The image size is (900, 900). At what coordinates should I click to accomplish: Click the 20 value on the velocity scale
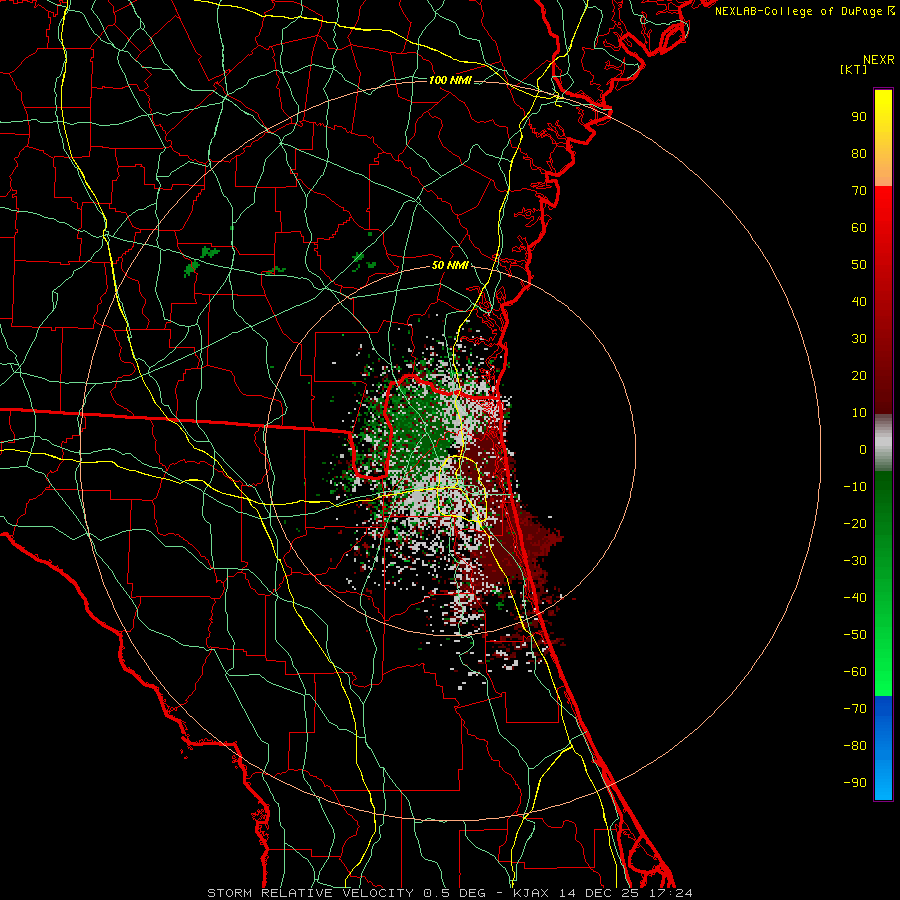click(x=859, y=376)
